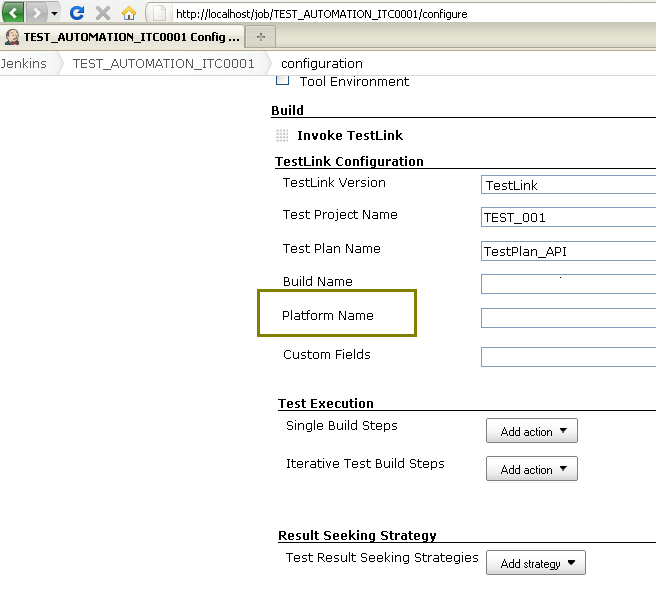Reload the page with the refresh icon
Image resolution: width=656 pixels, height=607 pixels.
[x=77, y=14]
